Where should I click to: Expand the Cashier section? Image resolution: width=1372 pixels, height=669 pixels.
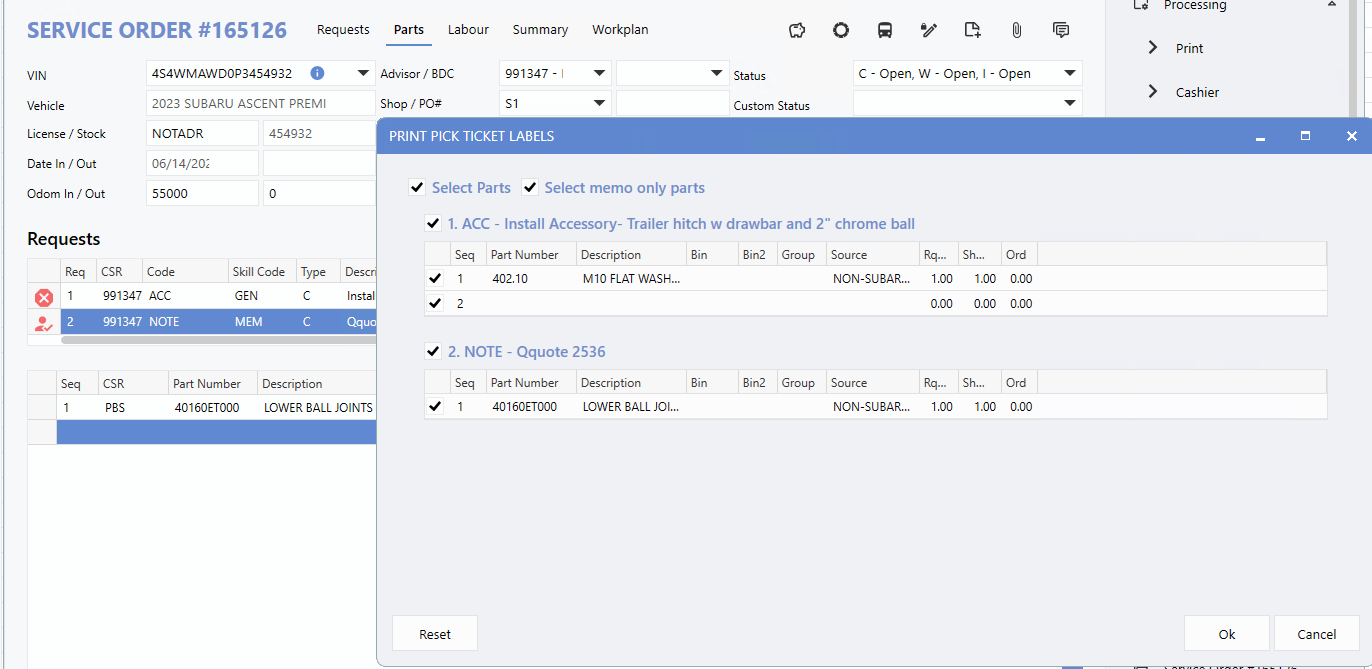(1153, 92)
